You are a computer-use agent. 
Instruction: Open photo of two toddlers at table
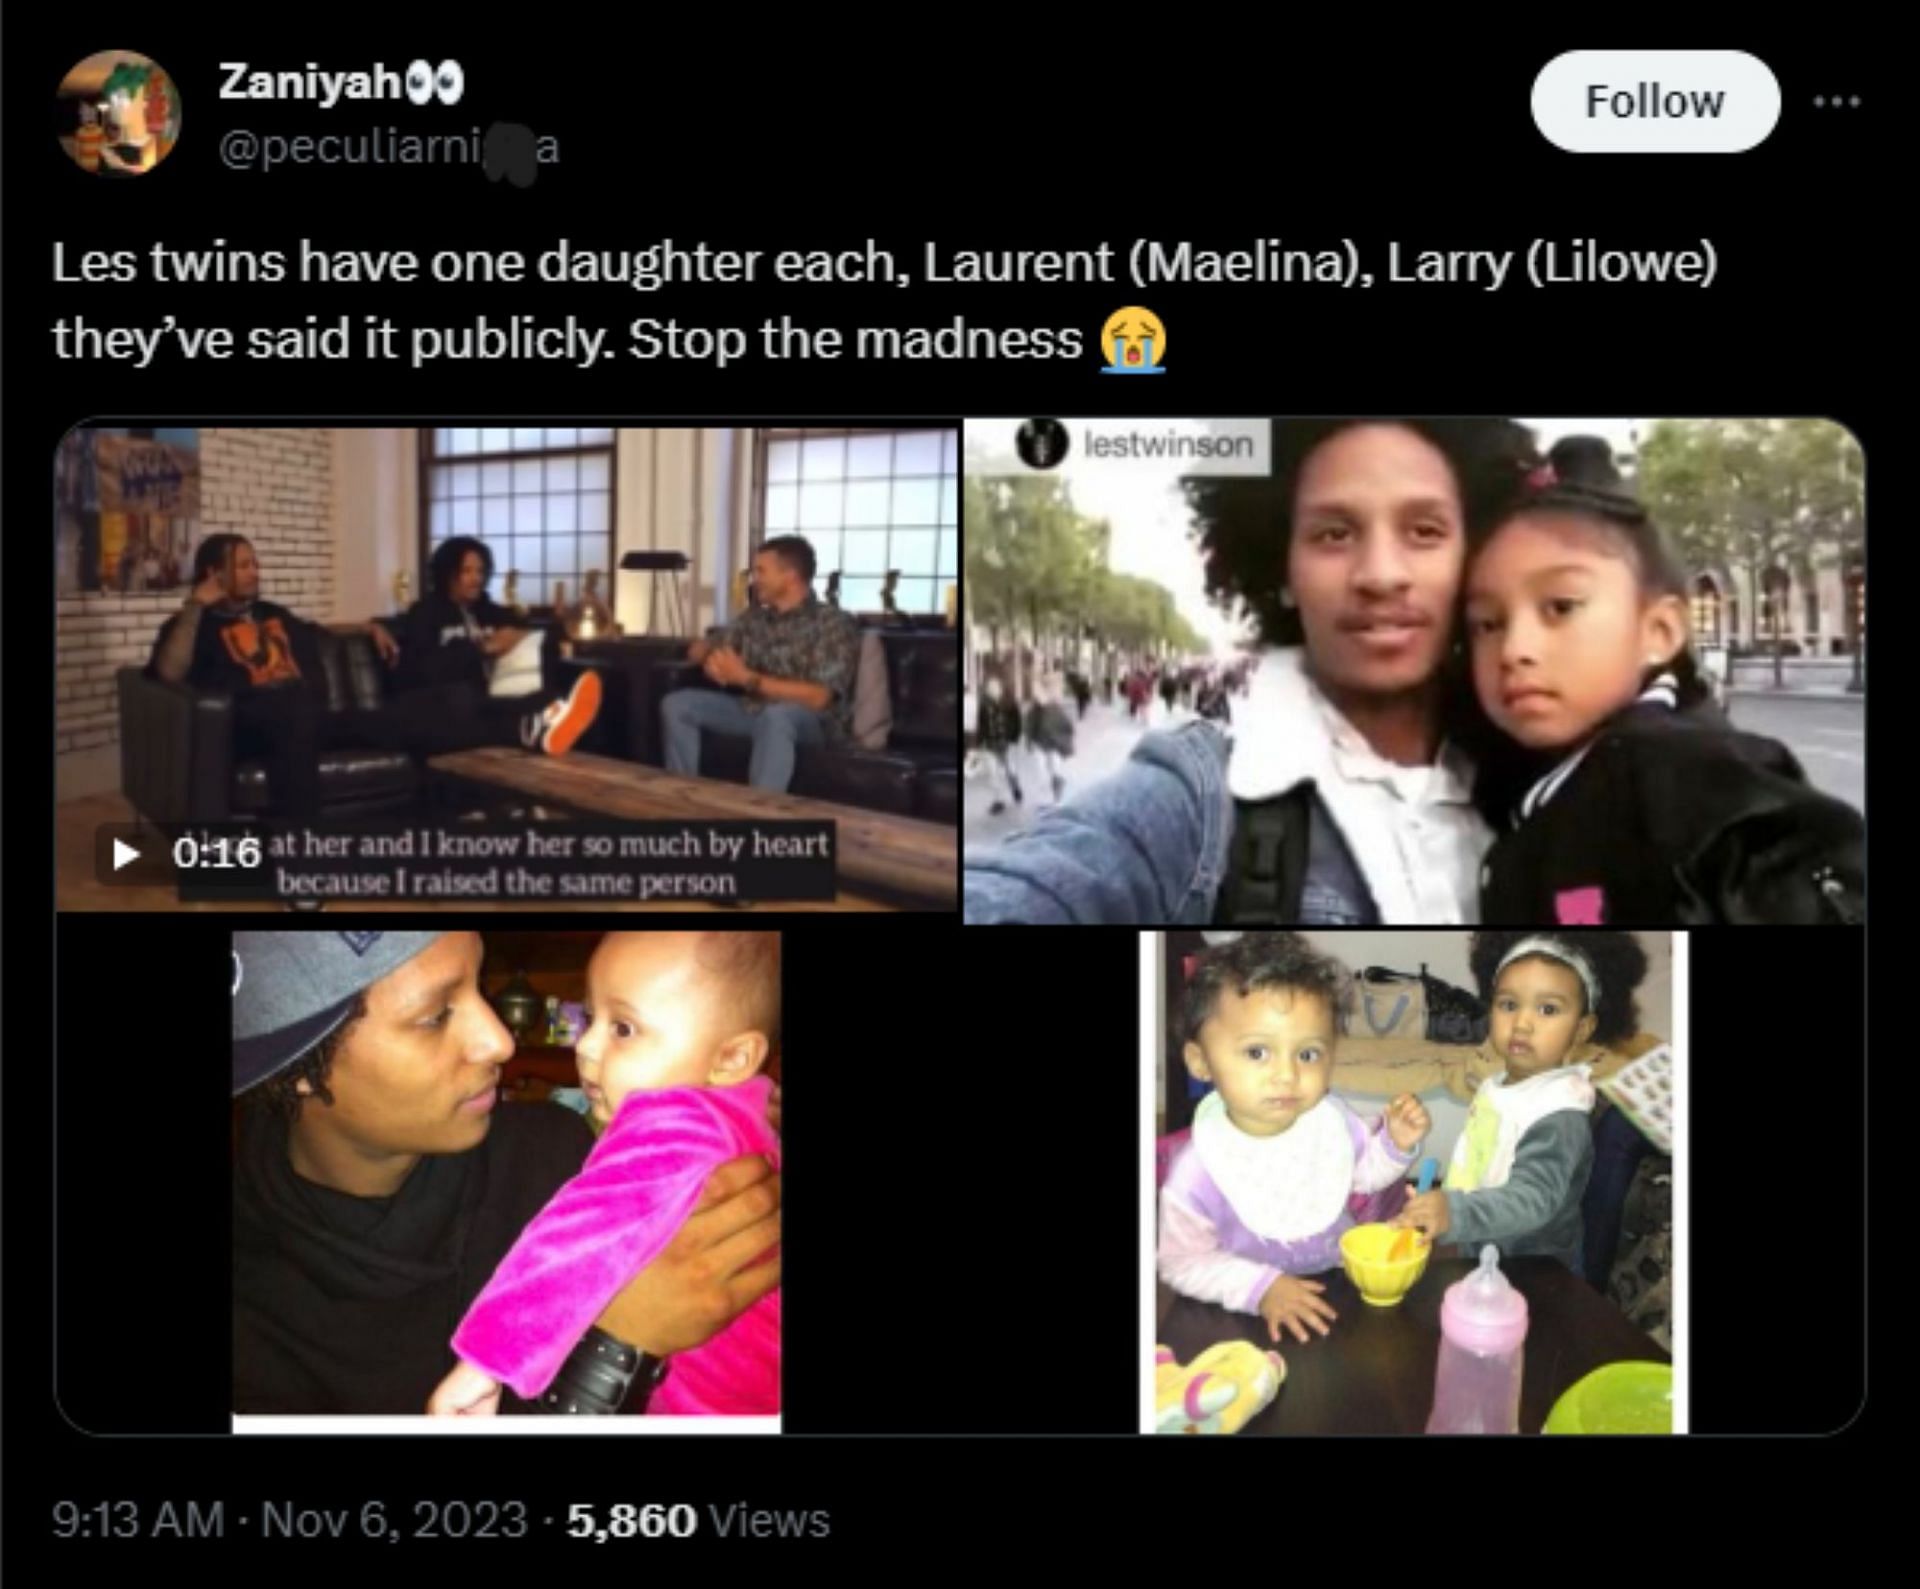(1413, 1182)
